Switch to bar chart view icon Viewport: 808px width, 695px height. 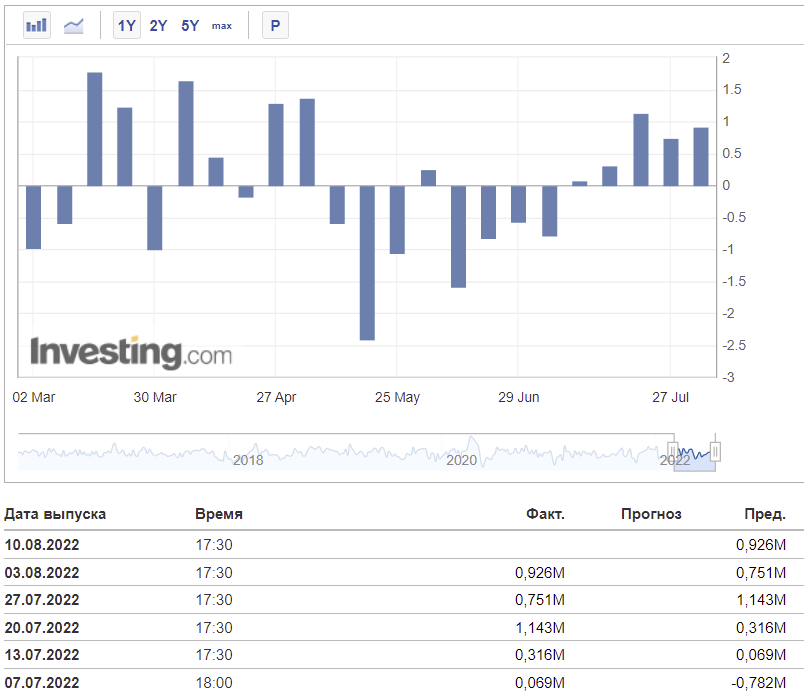tap(37, 25)
